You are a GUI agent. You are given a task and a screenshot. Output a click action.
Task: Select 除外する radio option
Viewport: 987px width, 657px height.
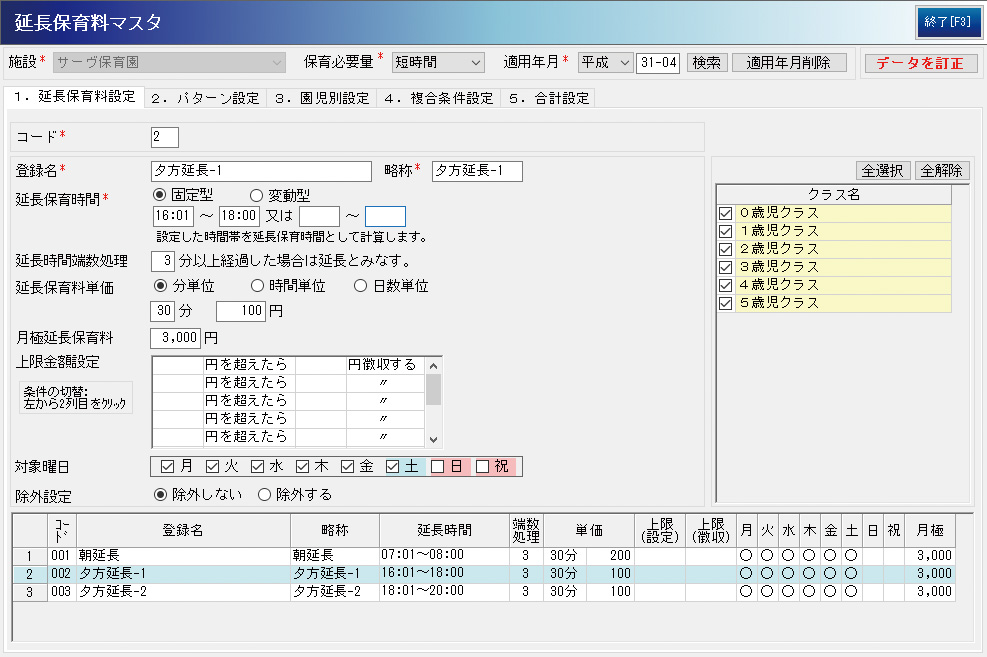(265, 494)
